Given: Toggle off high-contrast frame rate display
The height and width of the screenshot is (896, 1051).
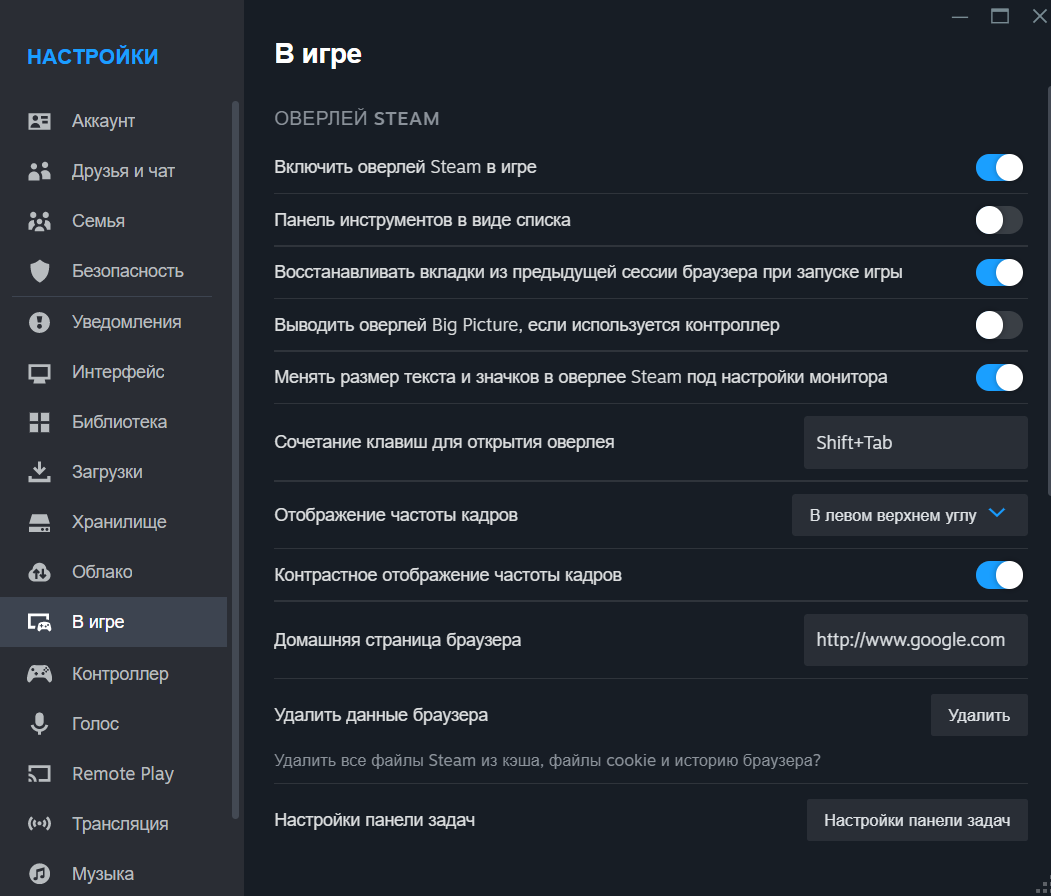Looking at the screenshot, I should click(x=999, y=575).
